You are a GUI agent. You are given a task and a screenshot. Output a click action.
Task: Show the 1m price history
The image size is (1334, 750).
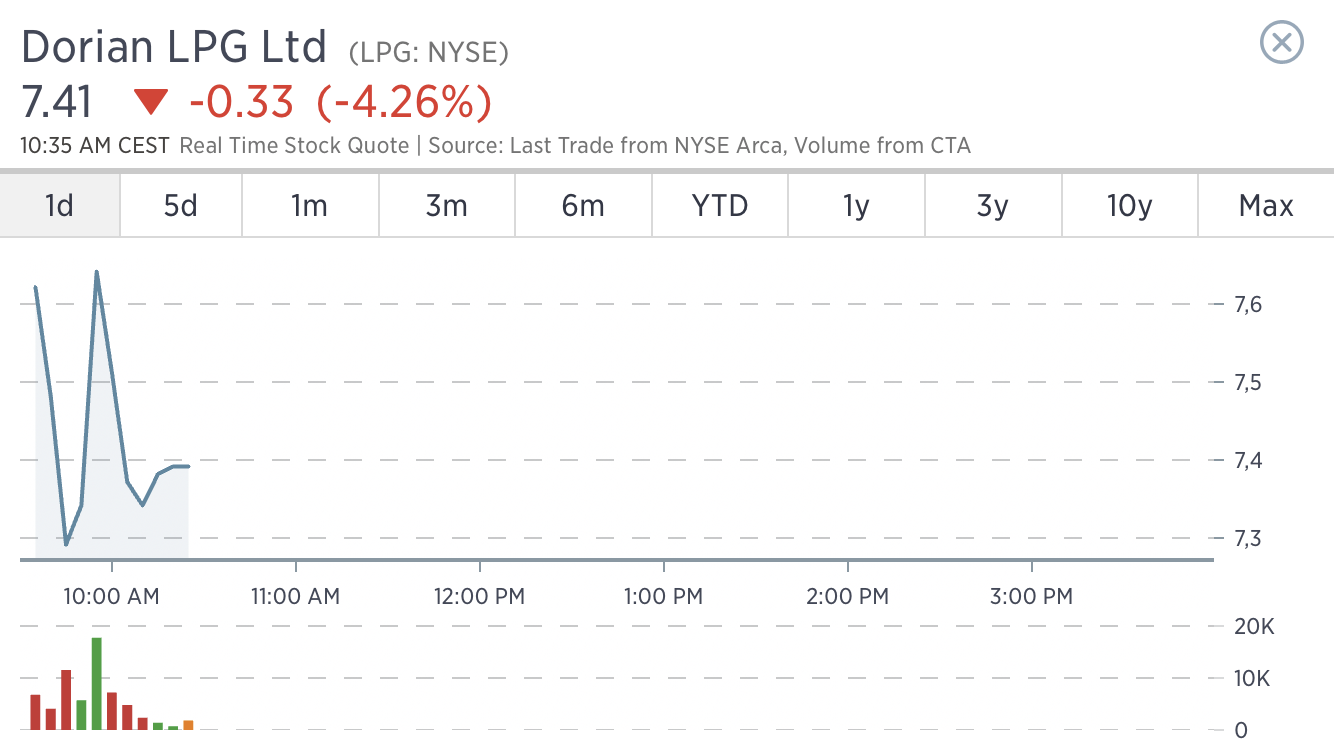pyautogui.click(x=309, y=206)
